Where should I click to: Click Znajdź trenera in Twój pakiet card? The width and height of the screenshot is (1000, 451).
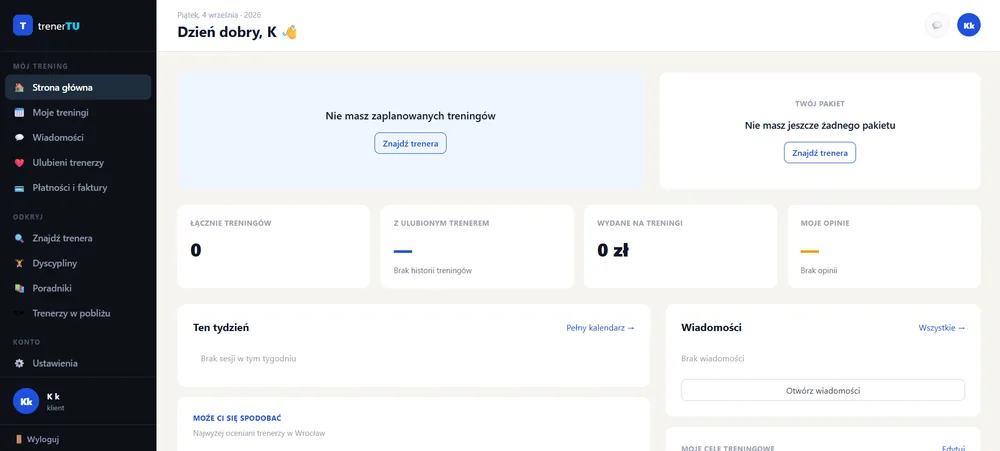(x=820, y=153)
